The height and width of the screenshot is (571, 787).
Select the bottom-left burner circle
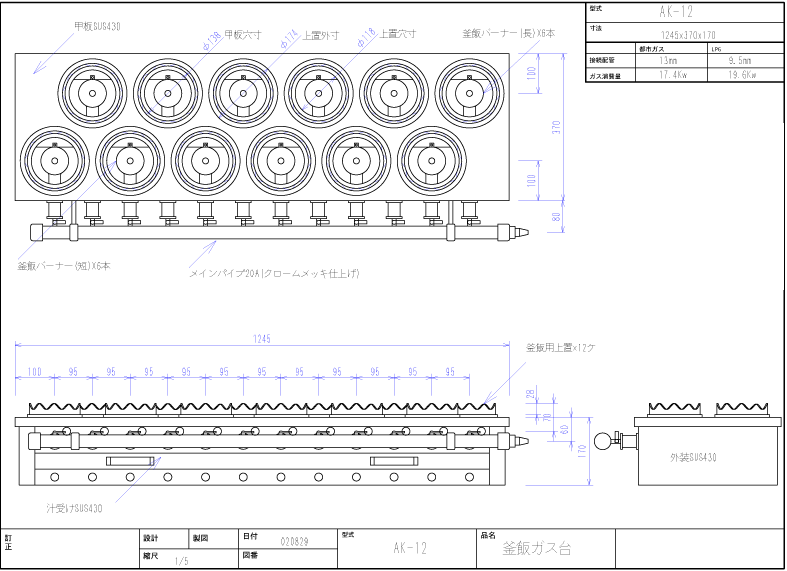click(x=54, y=160)
